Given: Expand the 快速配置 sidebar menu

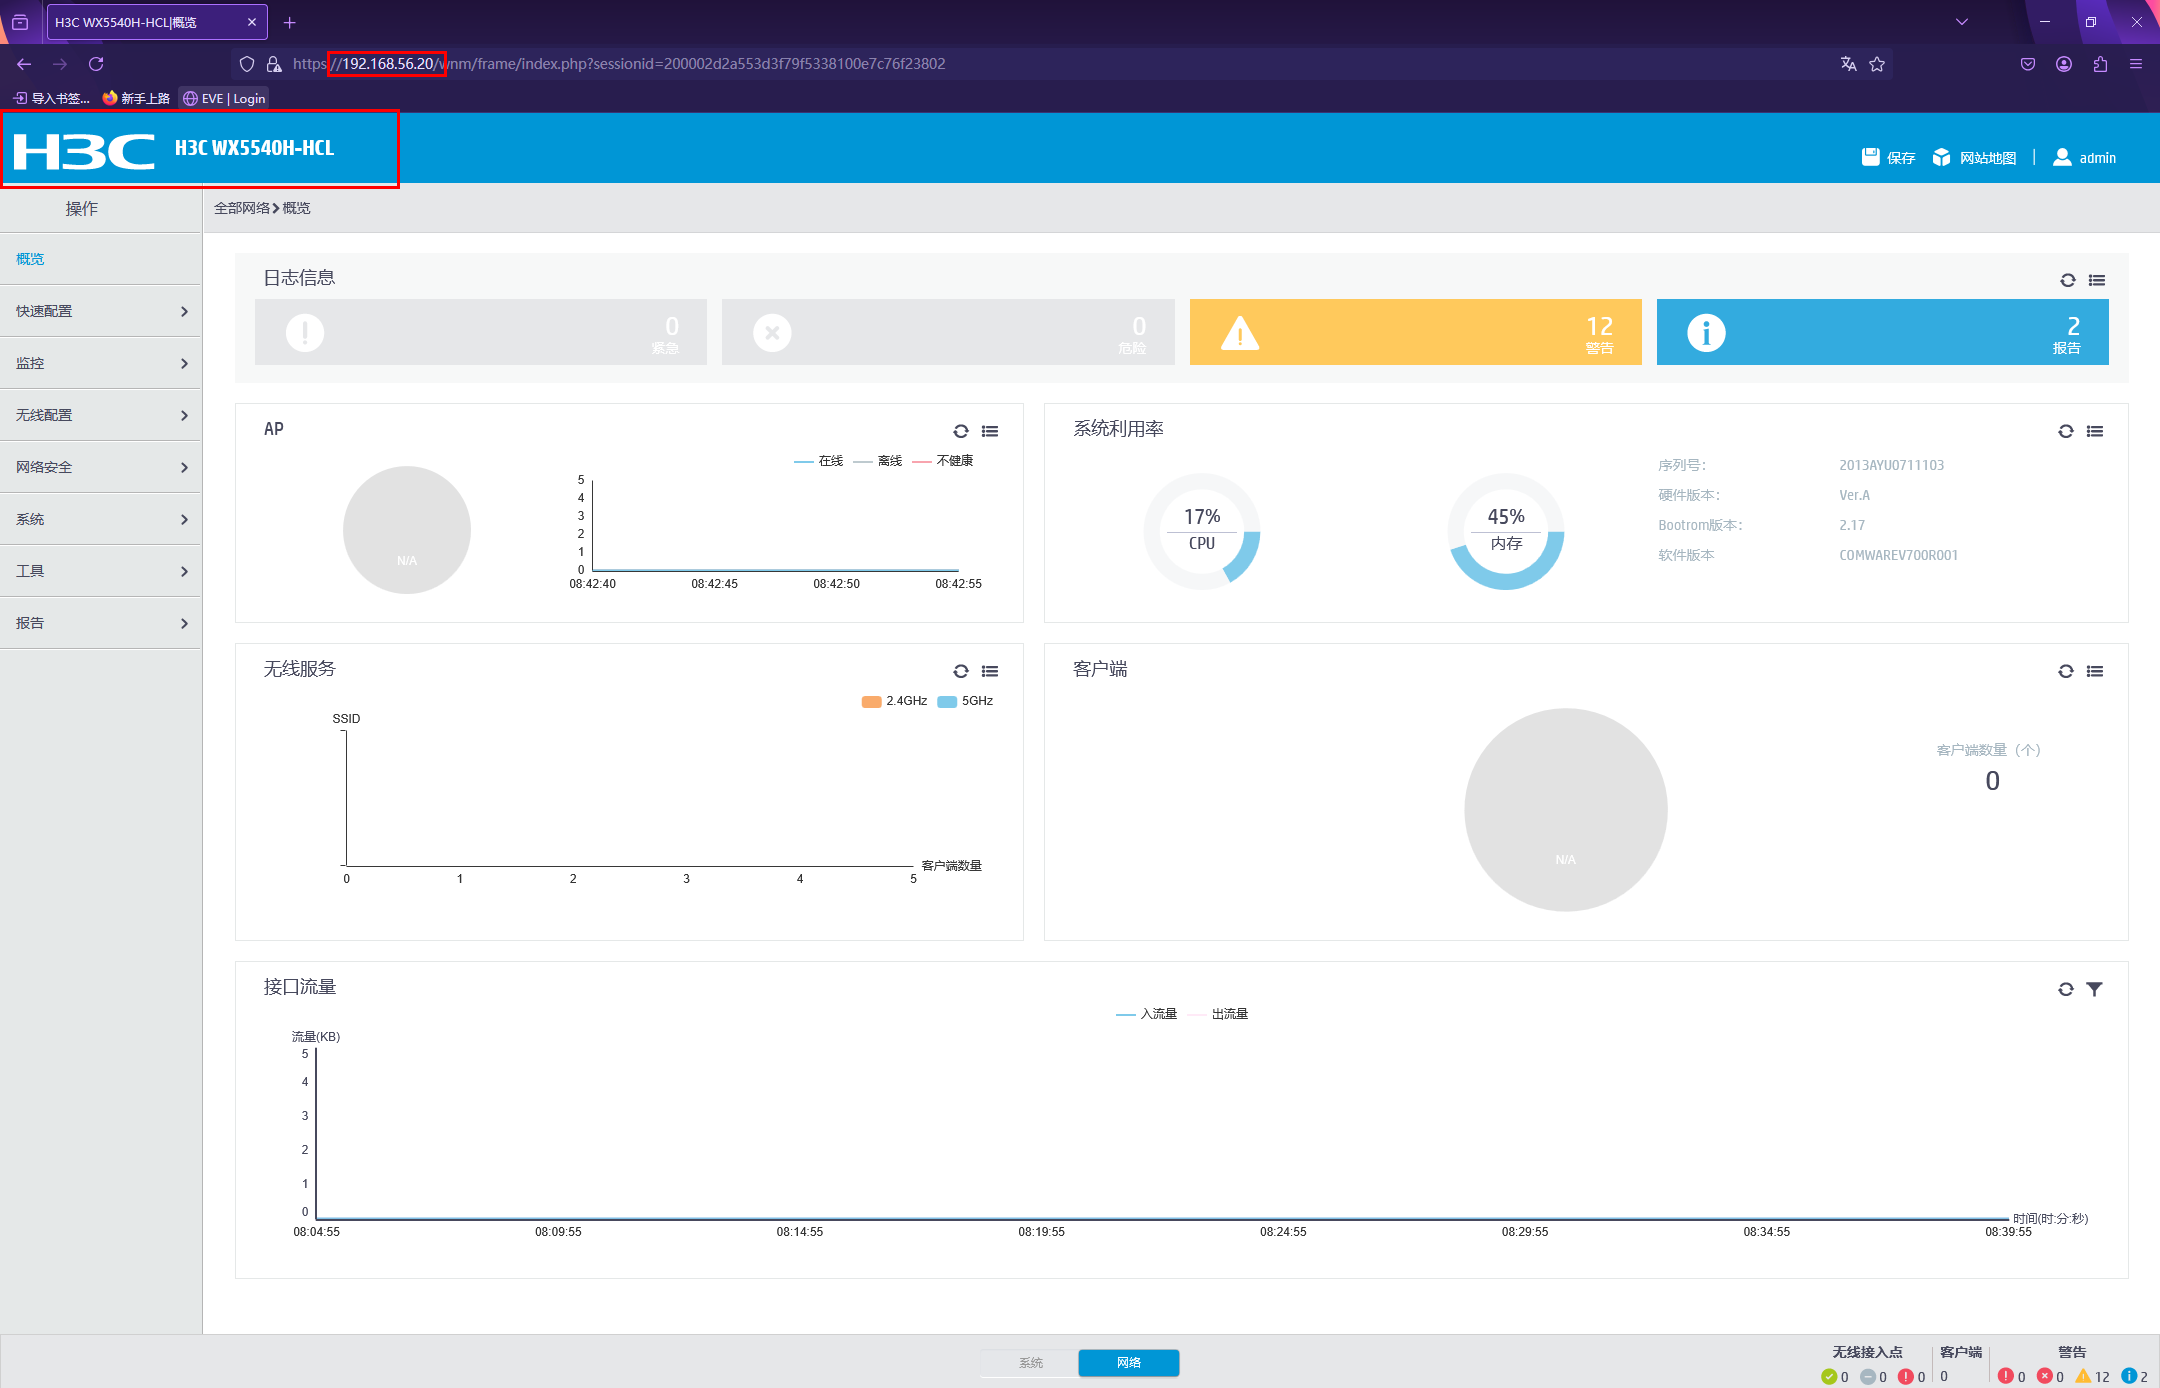Looking at the screenshot, I should [100, 311].
